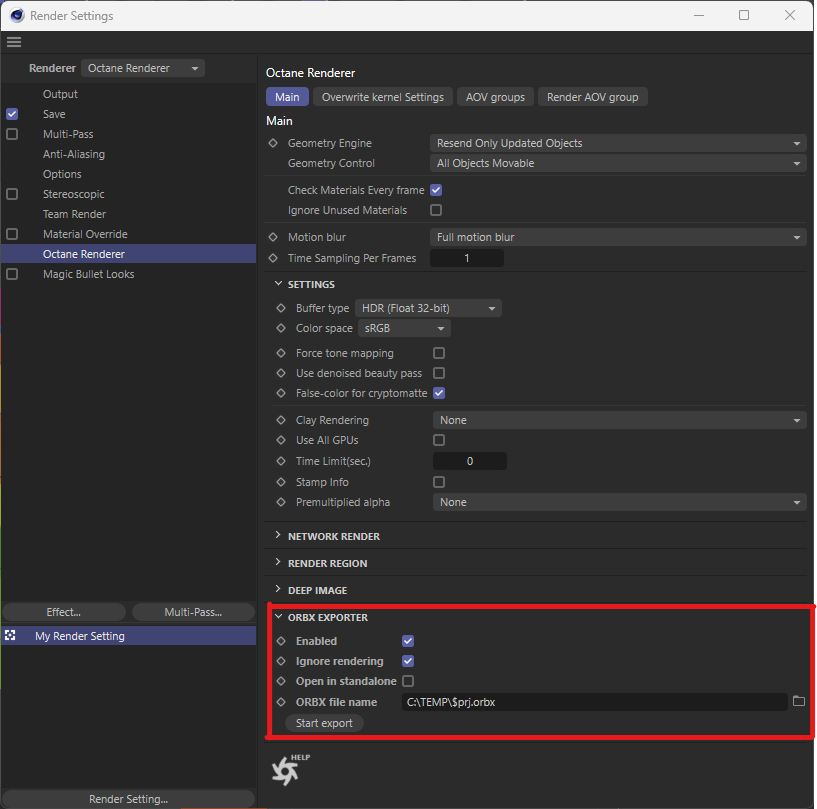Enable the Multi-Pass checkbox
Viewport: 817px width, 809px height.
tap(12, 134)
